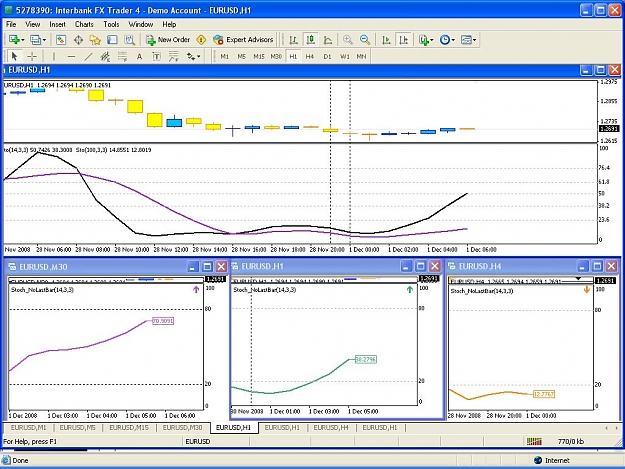Select the Vertical Line tool
This screenshot has height=469, width=625.
(x=54, y=57)
